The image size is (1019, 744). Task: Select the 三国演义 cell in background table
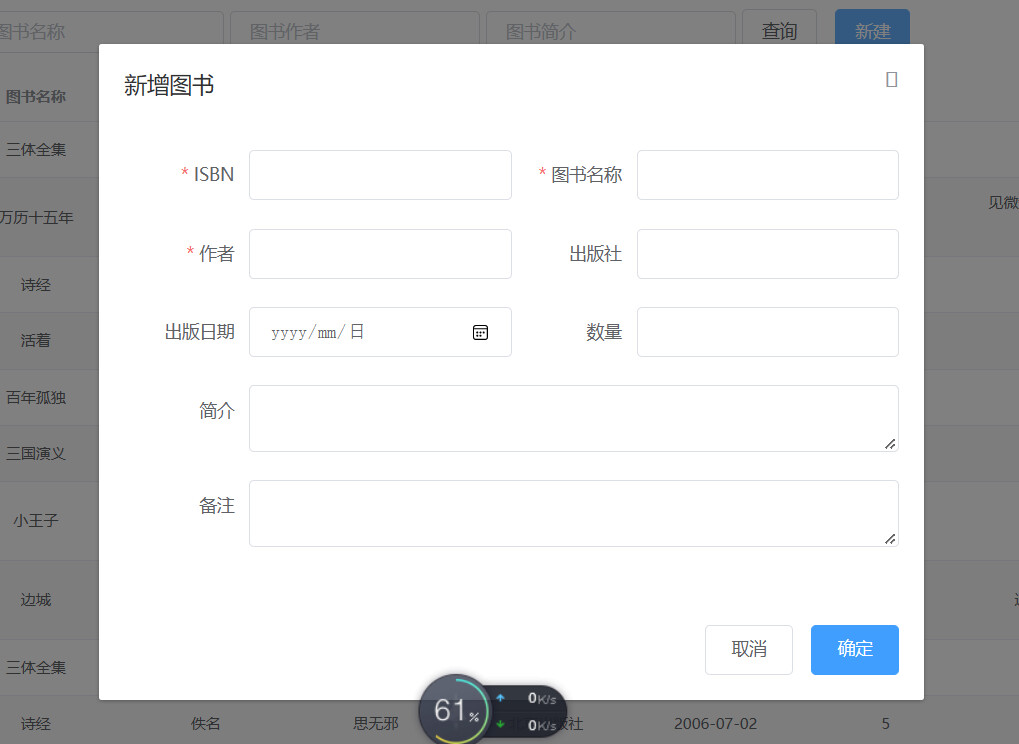coord(36,454)
